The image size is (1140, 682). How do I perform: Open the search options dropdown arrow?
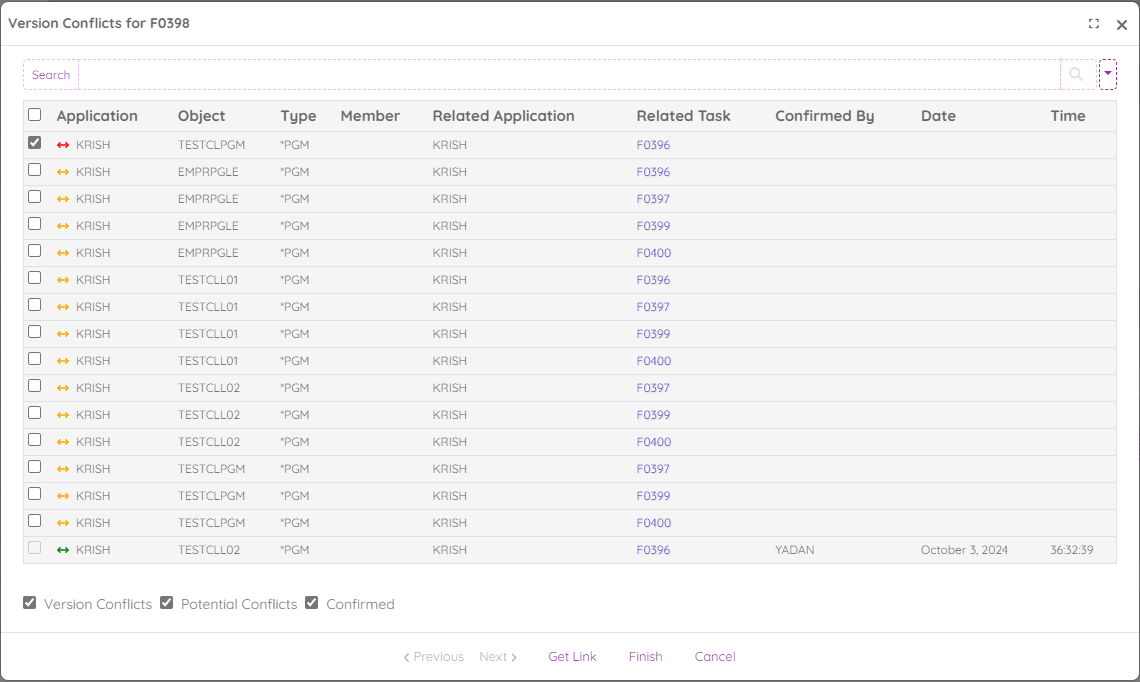click(1108, 74)
